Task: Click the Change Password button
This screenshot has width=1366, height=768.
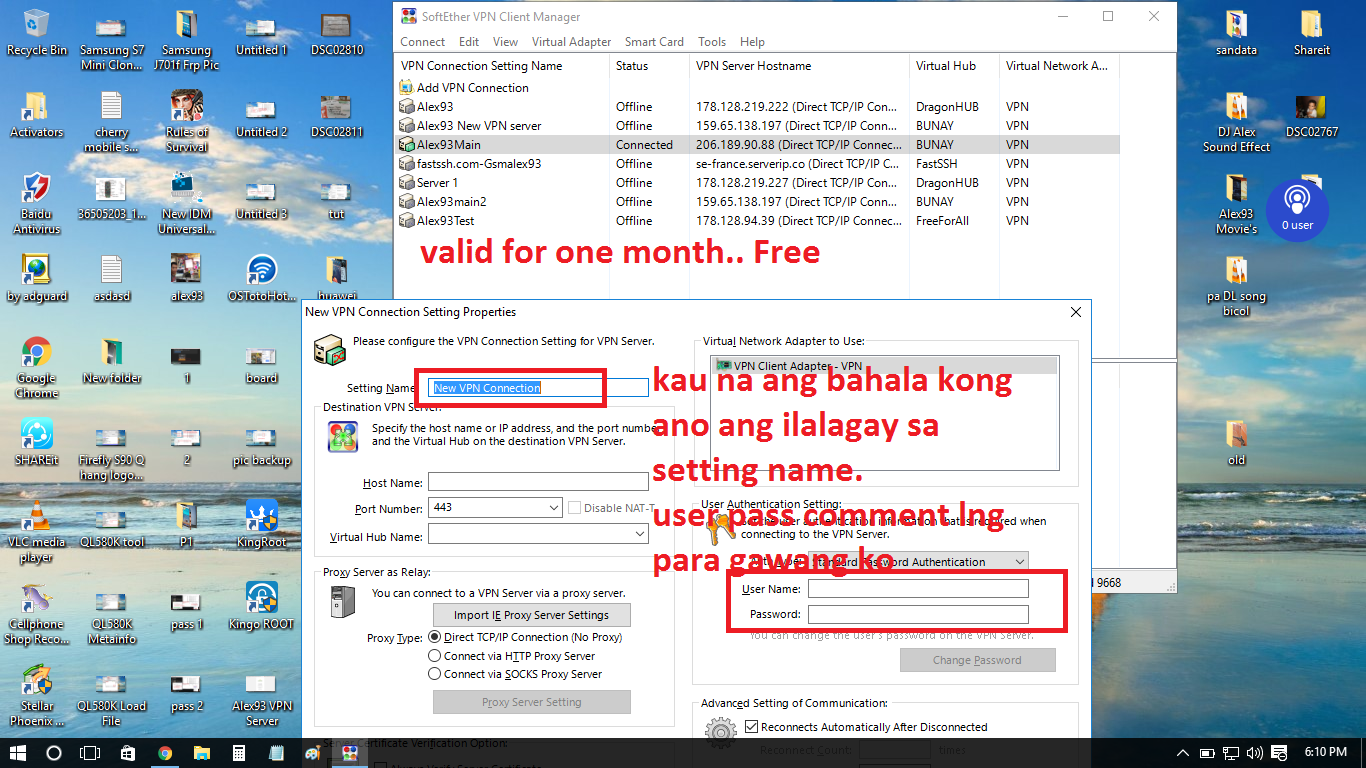Action: pyautogui.click(x=977, y=660)
